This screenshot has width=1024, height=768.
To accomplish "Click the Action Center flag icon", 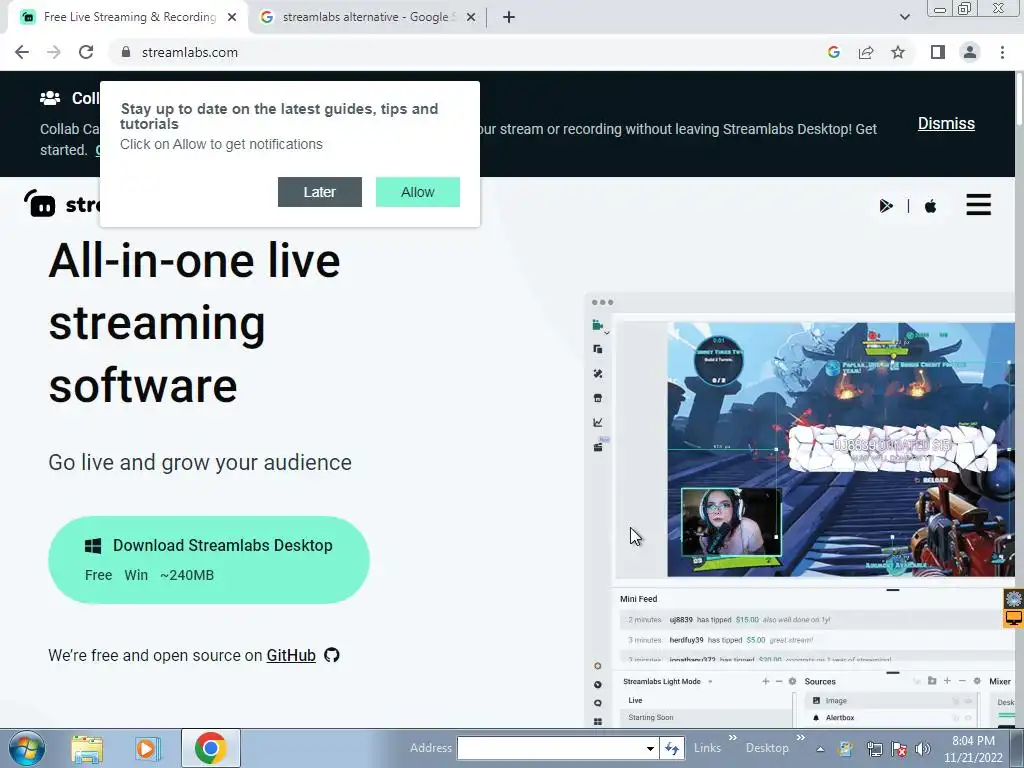I will [899, 749].
